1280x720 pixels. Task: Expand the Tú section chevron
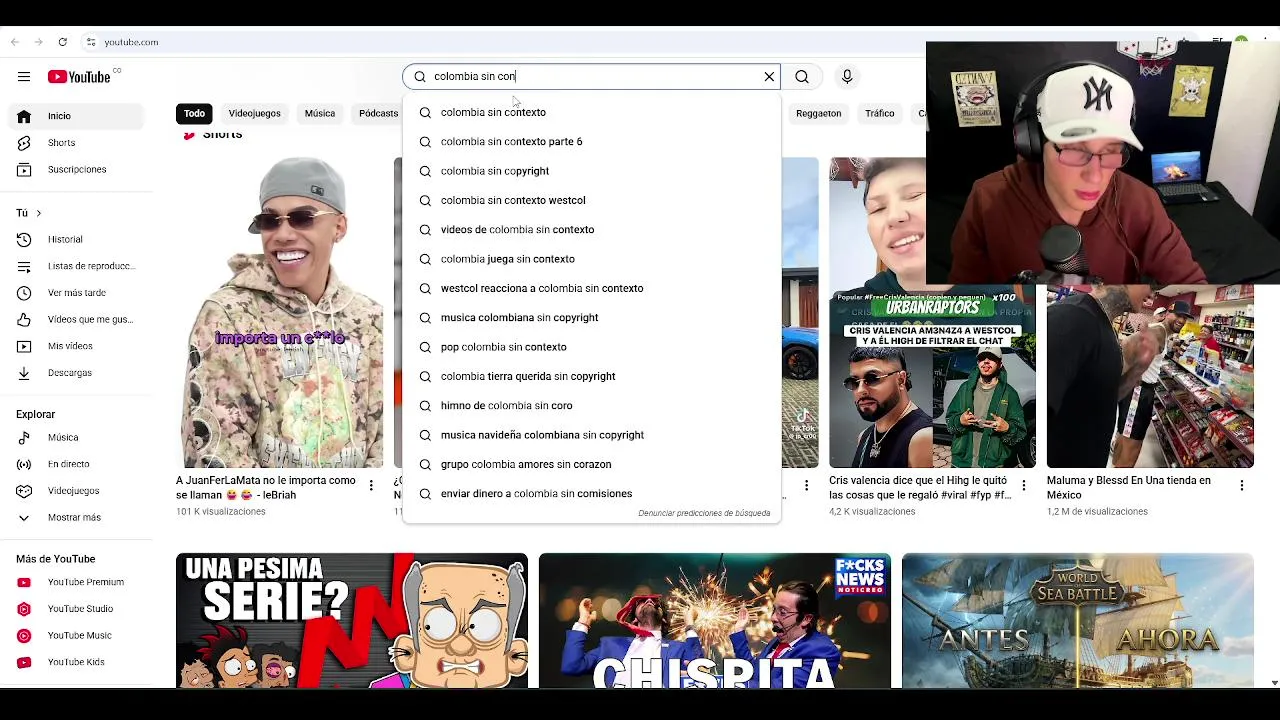coord(38,213)
